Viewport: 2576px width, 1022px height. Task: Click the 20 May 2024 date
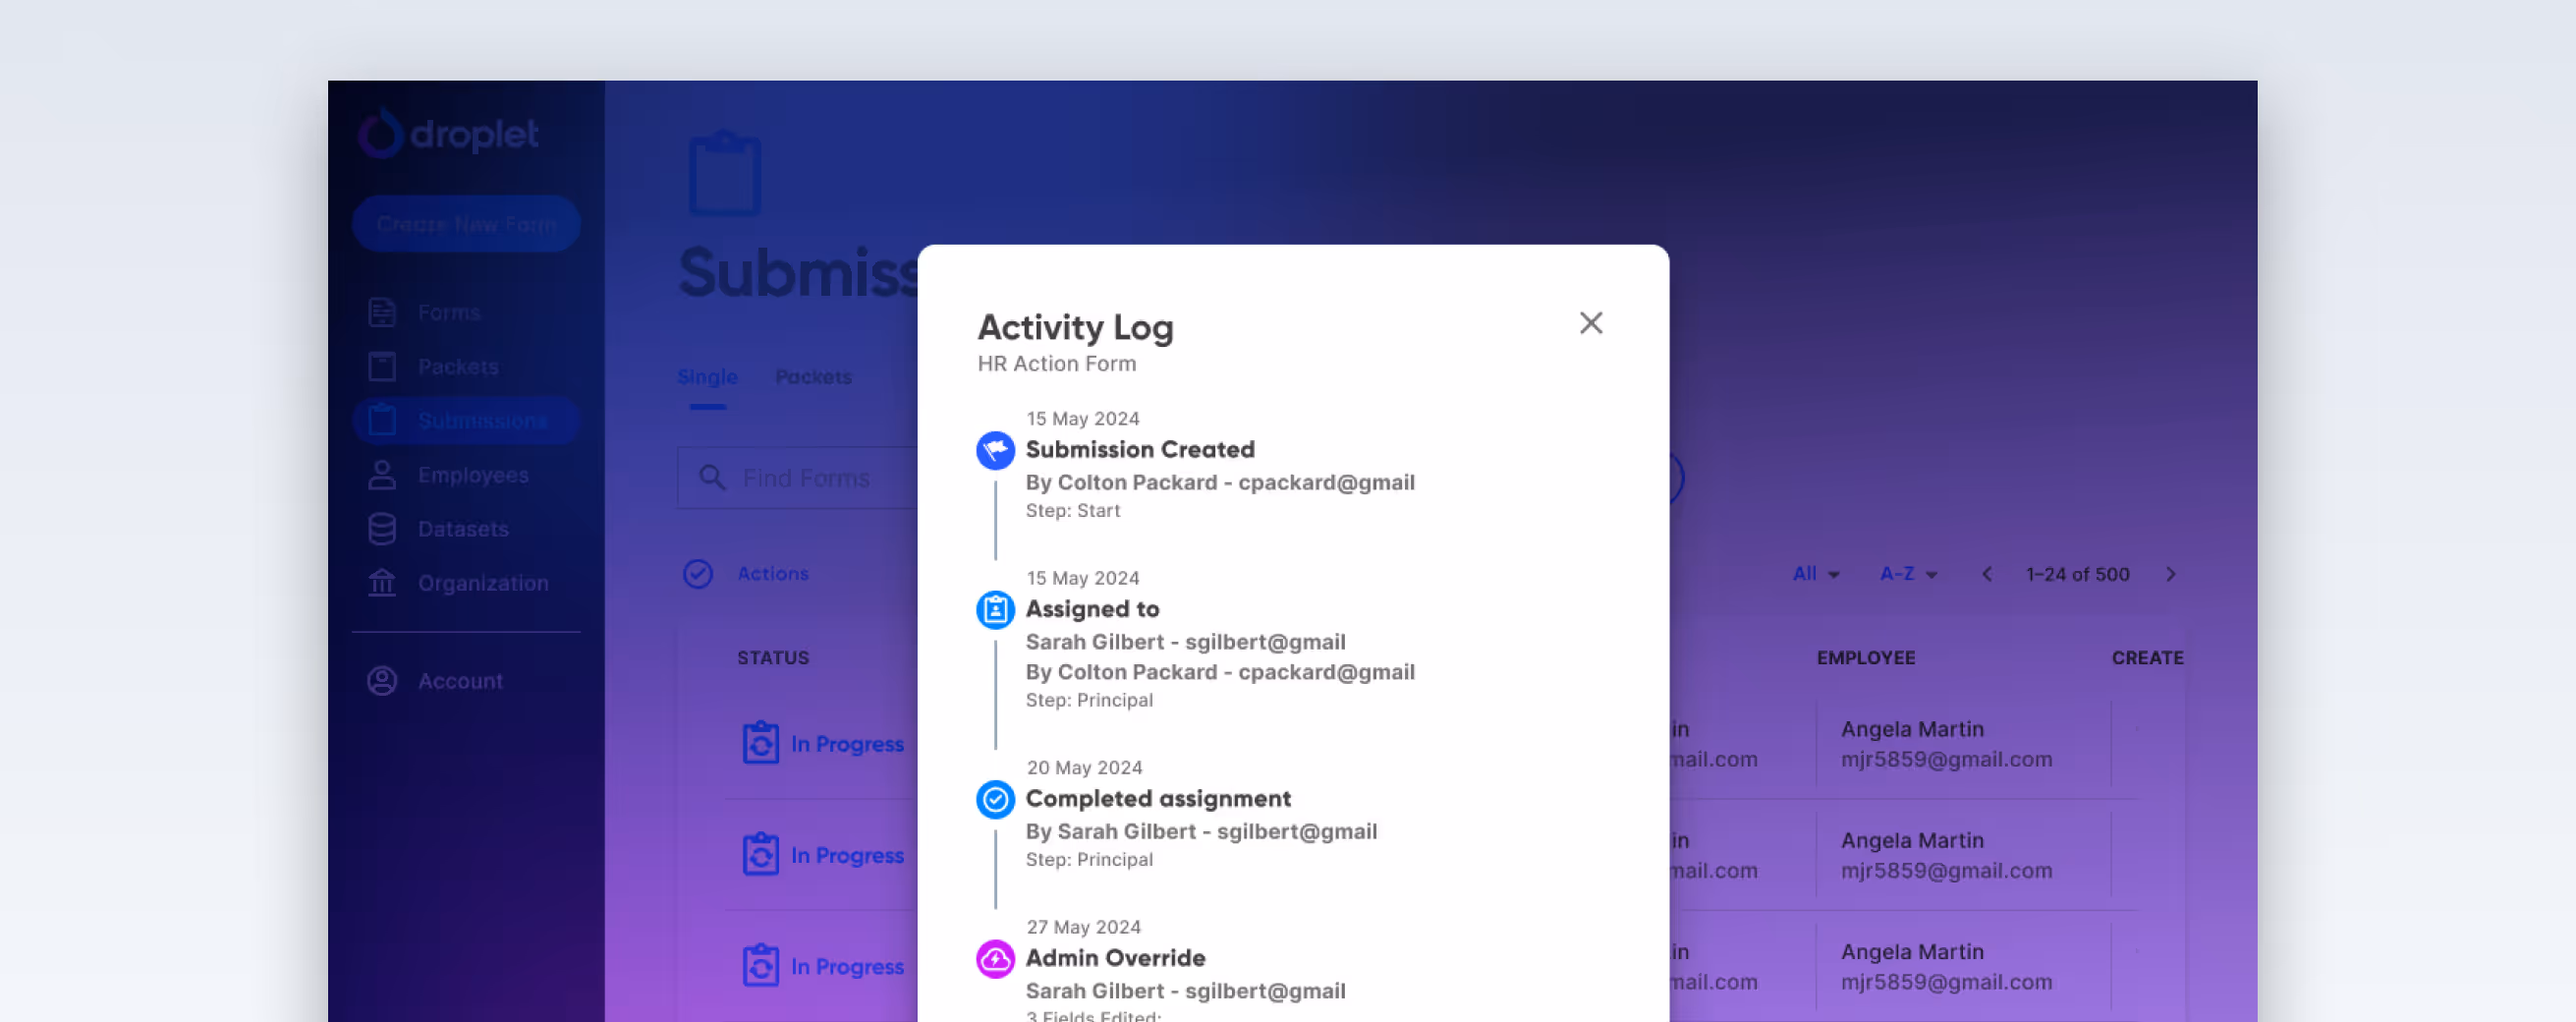1084,768
